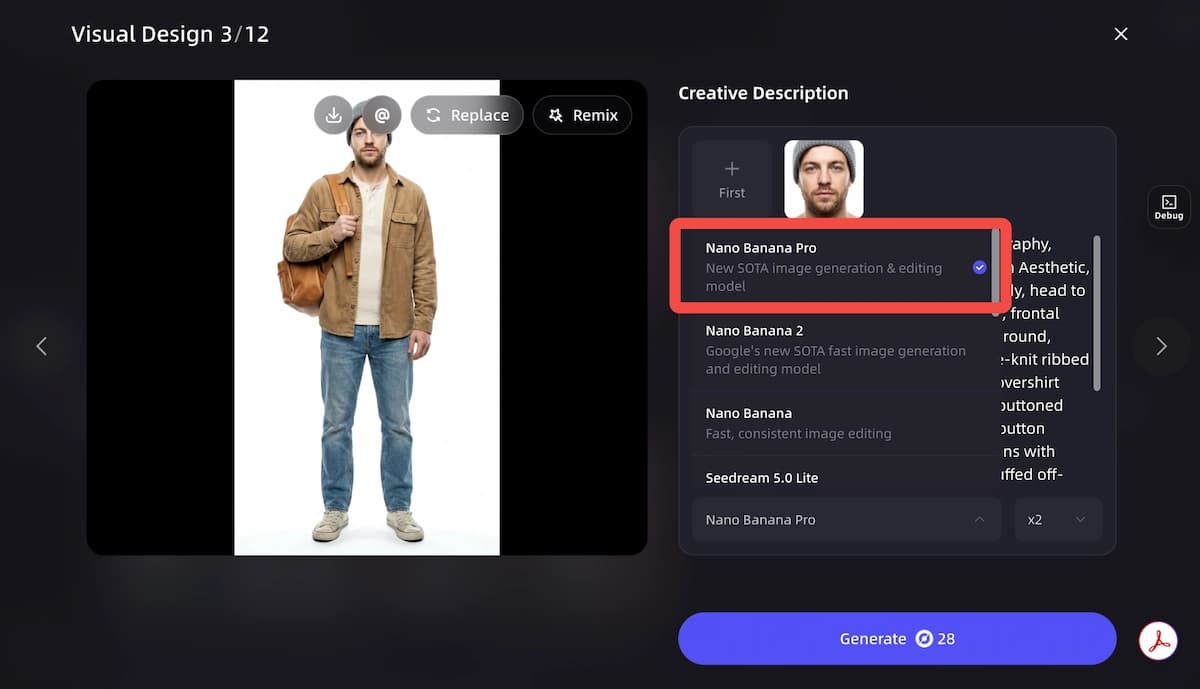1200x689 pixels.
Task: Replace the current image
Action: [467, 115]
